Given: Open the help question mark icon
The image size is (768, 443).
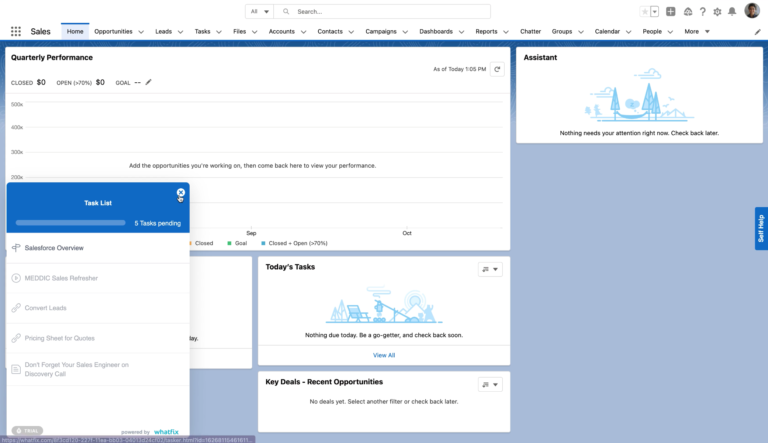Looking at the screenshot, I should pyautogui.click(x=702, y=11).
